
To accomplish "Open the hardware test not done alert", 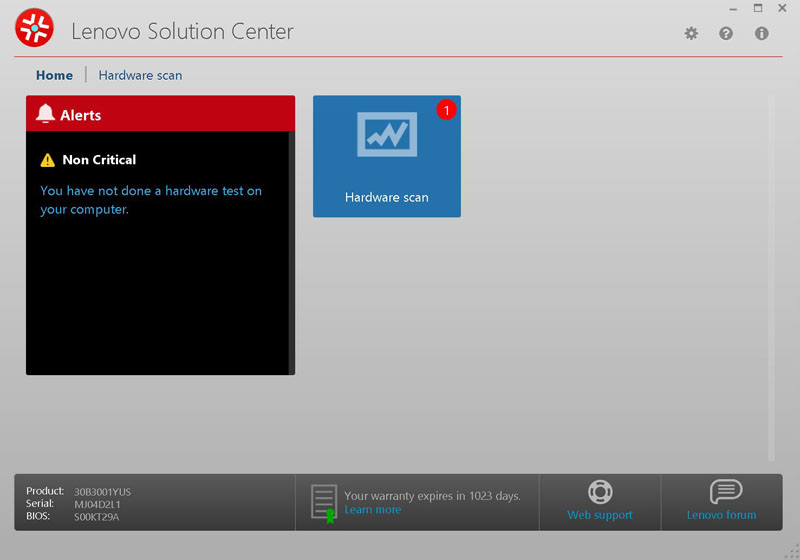I will pos(150,200).
